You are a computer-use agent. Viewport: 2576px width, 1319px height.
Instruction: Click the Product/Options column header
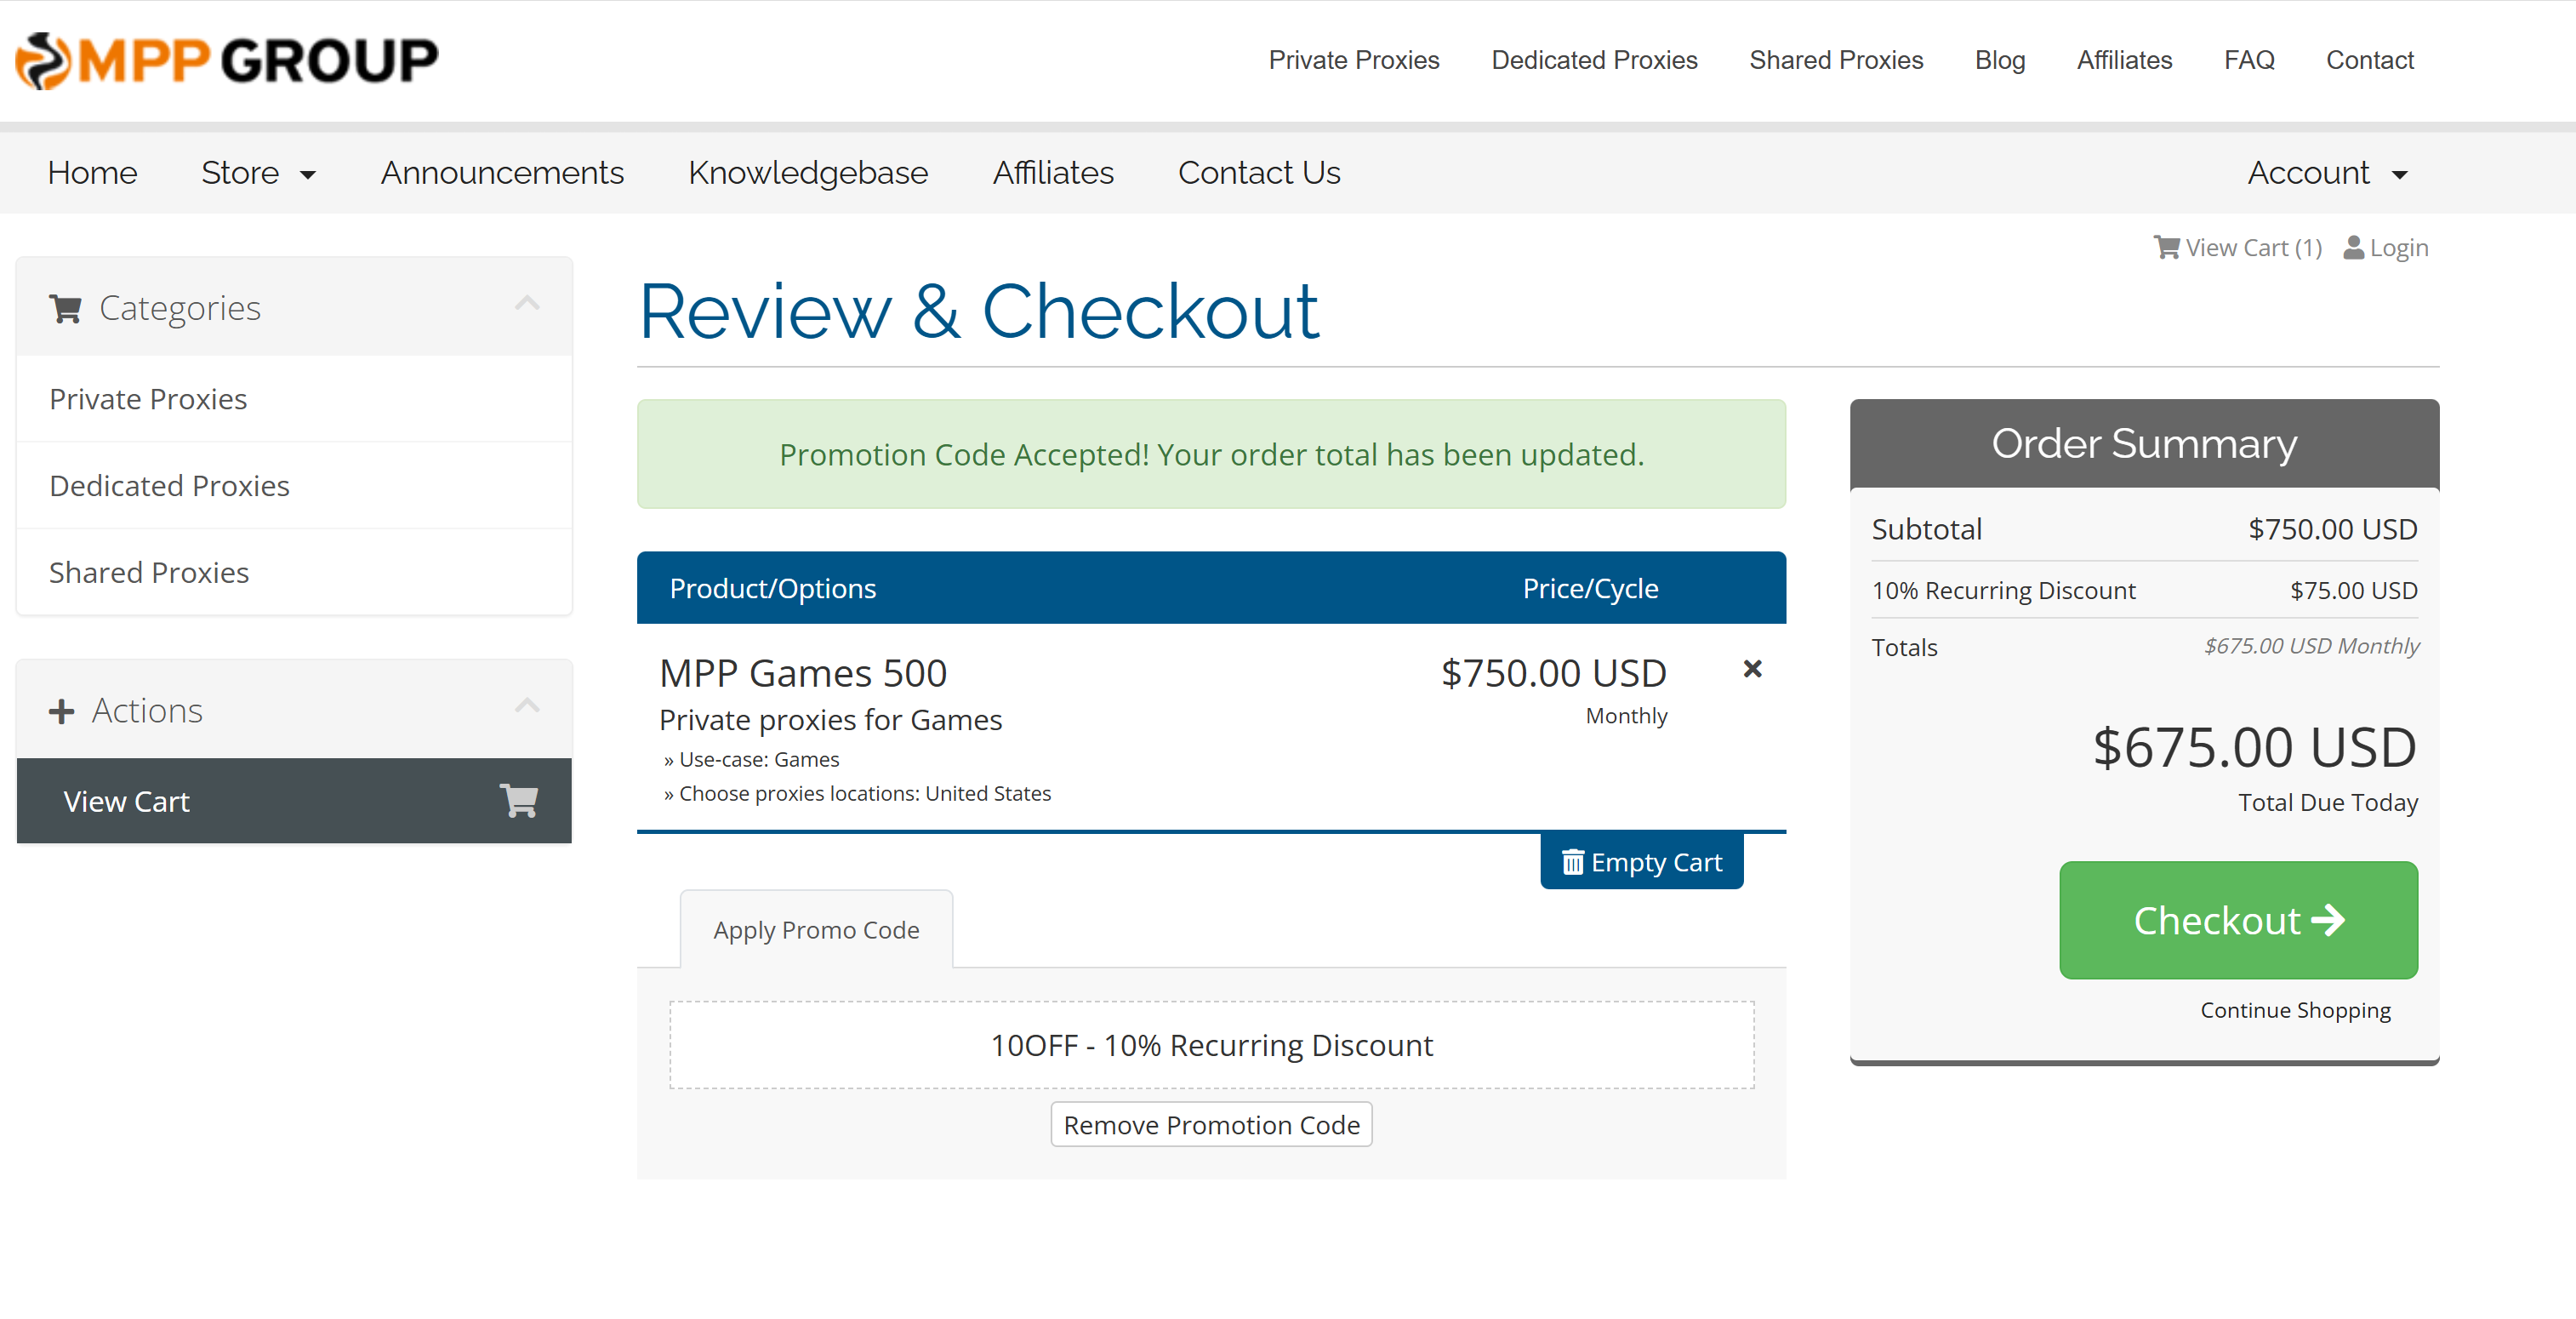772,588
